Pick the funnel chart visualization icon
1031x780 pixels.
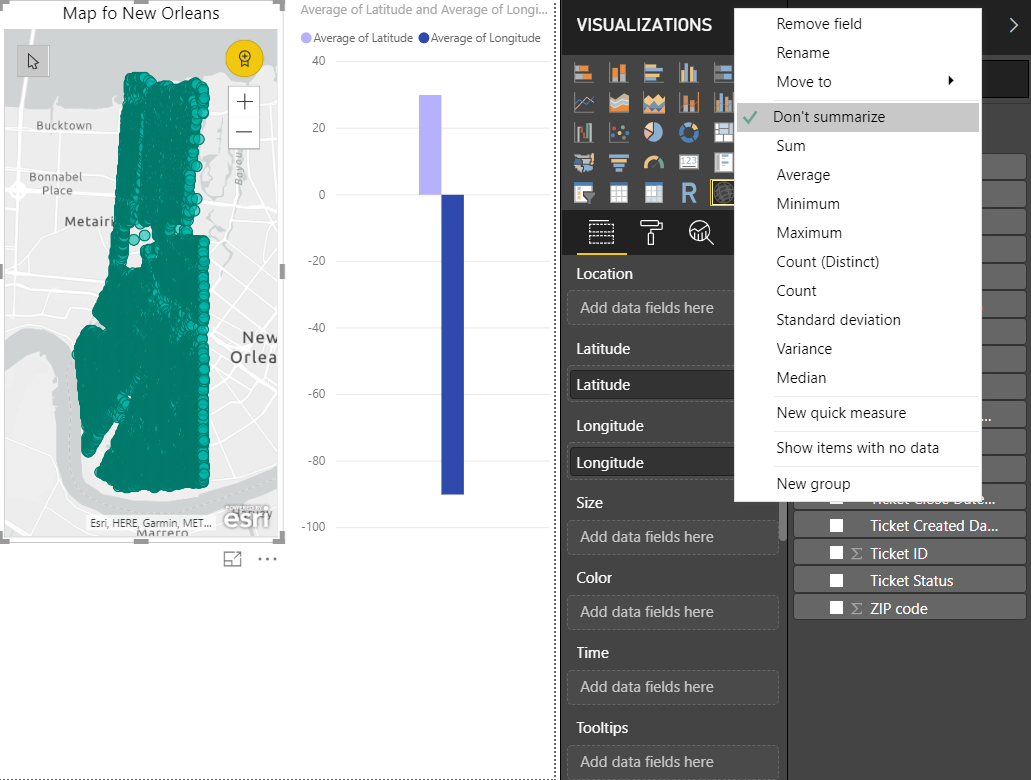618,162
